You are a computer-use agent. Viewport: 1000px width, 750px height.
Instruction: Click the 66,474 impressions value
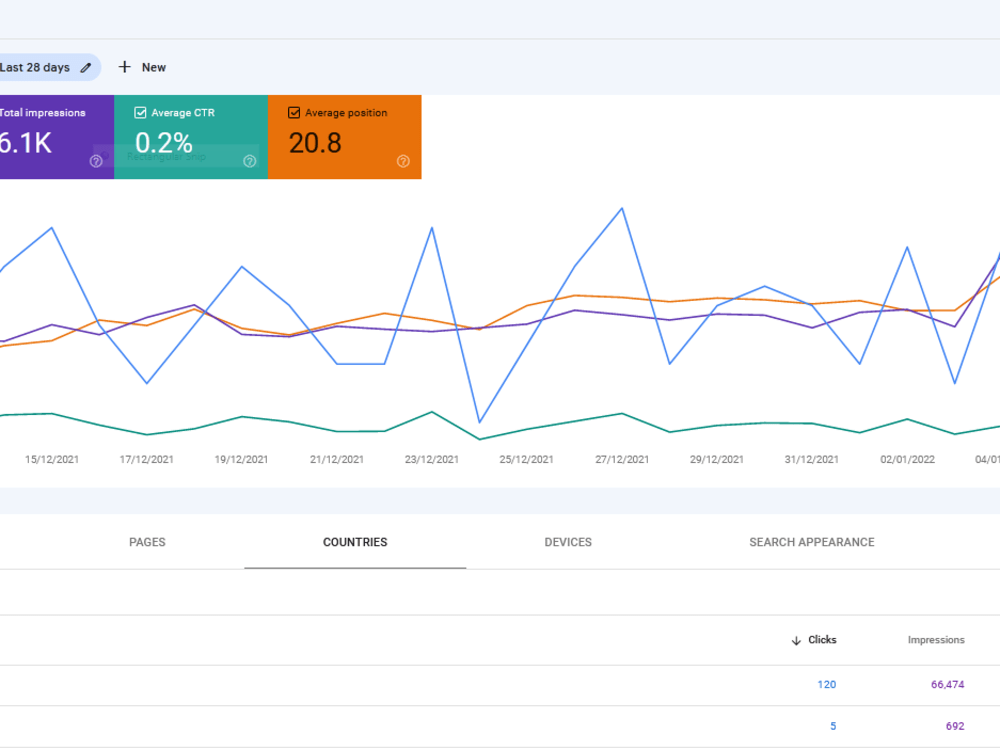948,684
